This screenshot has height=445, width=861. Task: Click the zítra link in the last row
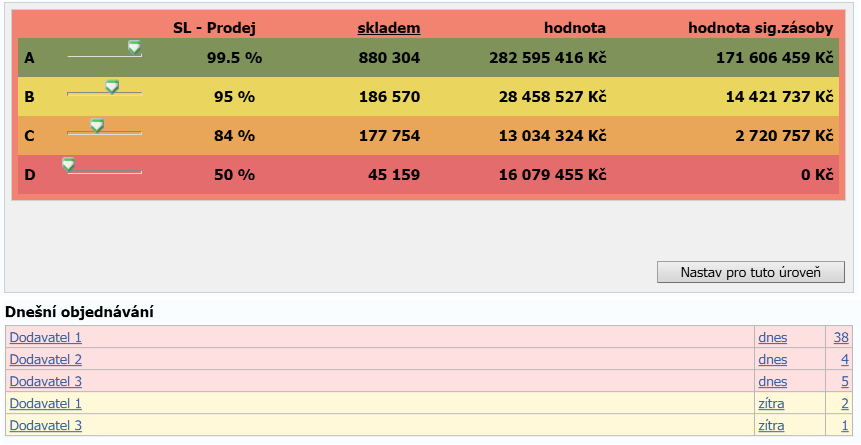click(771, 426)
